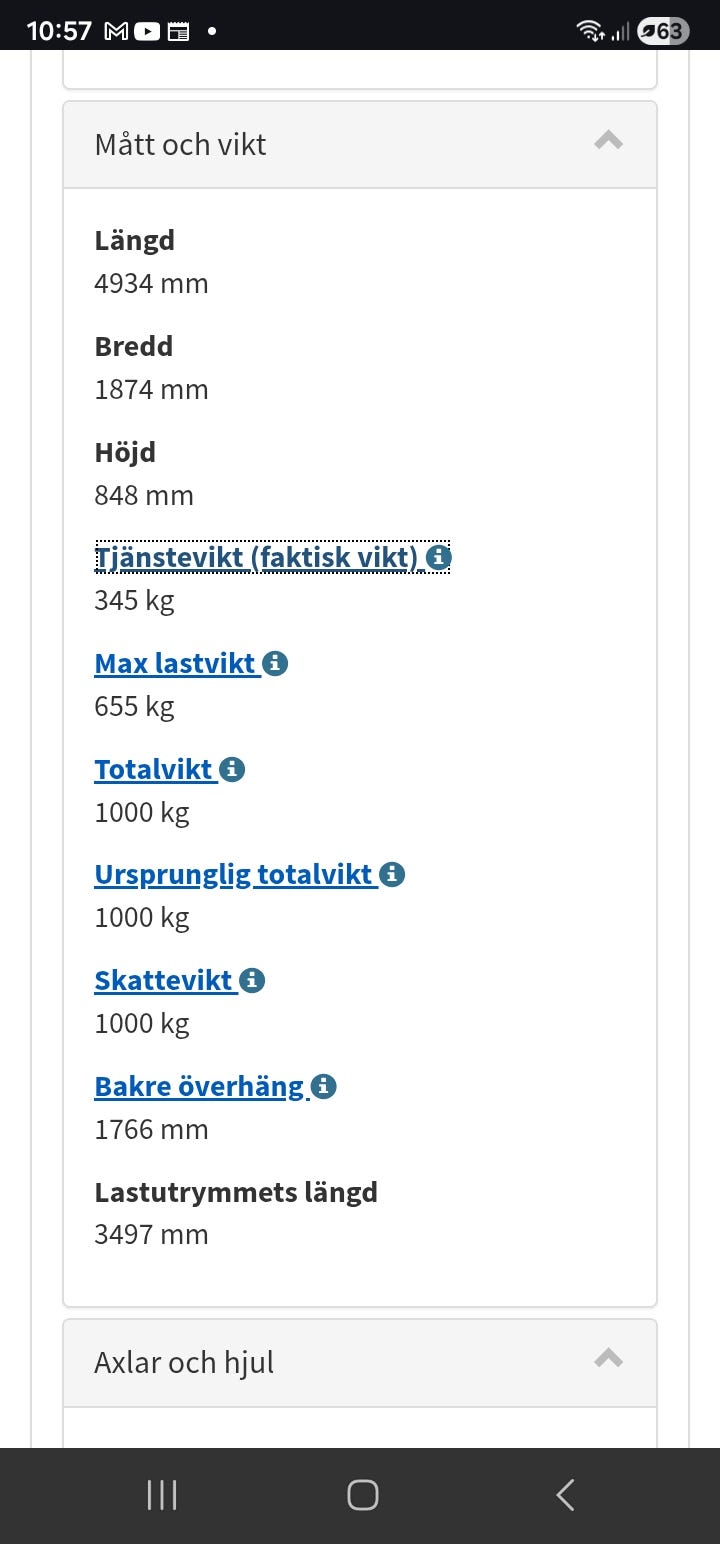Tap the Bakre överhäng link
Image resolution: width=720 pixels, height=1544 pixels.
tap(199, 1087)
